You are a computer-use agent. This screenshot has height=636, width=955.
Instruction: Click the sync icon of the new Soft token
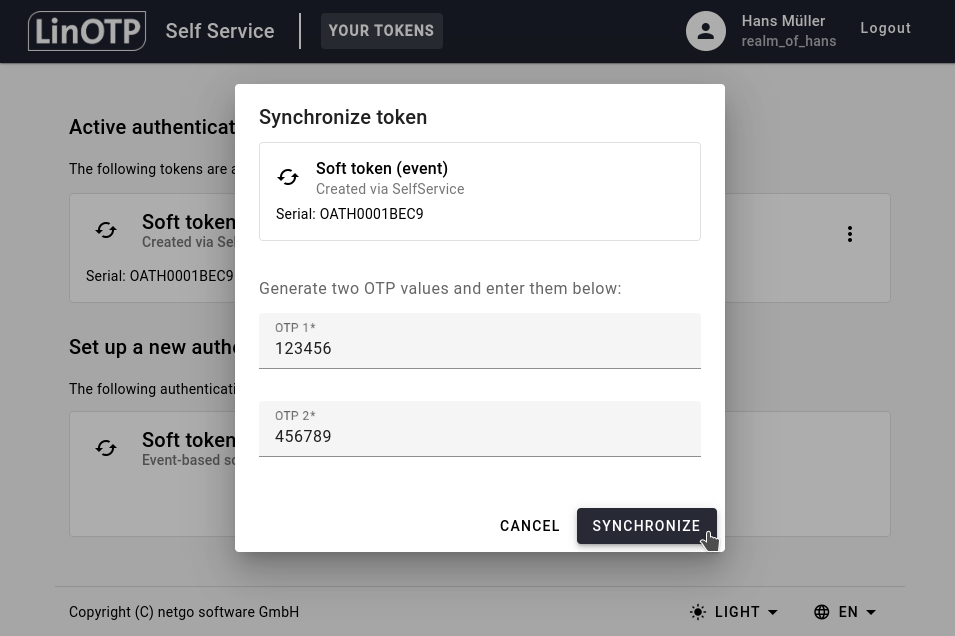[x=106, y=448]
